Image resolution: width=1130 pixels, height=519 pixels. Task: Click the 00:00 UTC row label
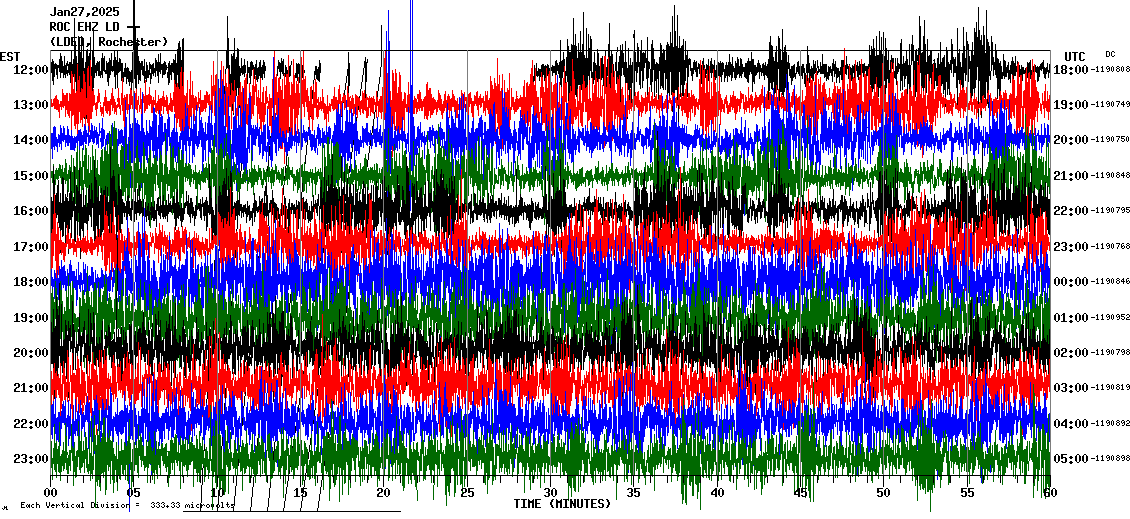point(1071,282)
